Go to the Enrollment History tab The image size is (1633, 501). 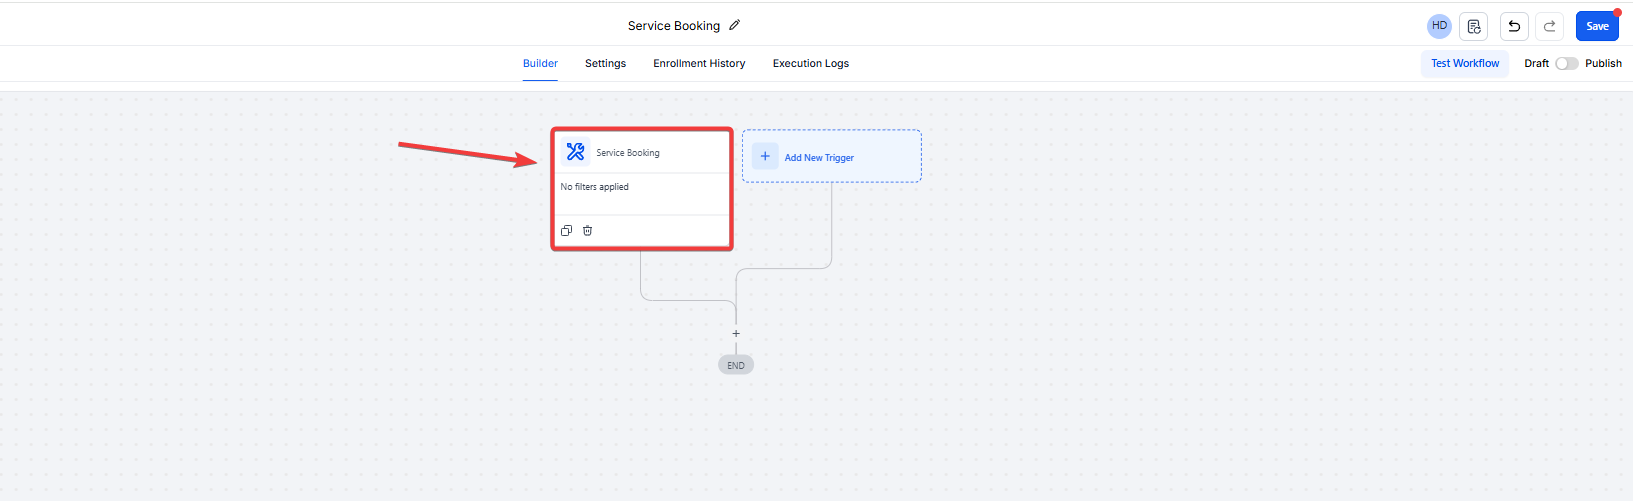(699, 63)
